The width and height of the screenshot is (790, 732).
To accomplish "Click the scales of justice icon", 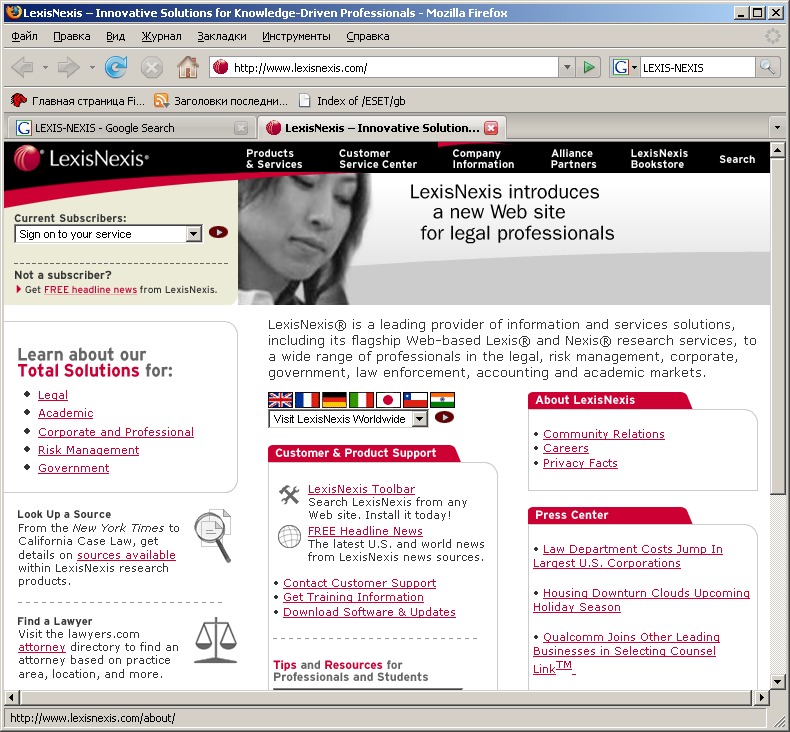I will click(216, 640).
